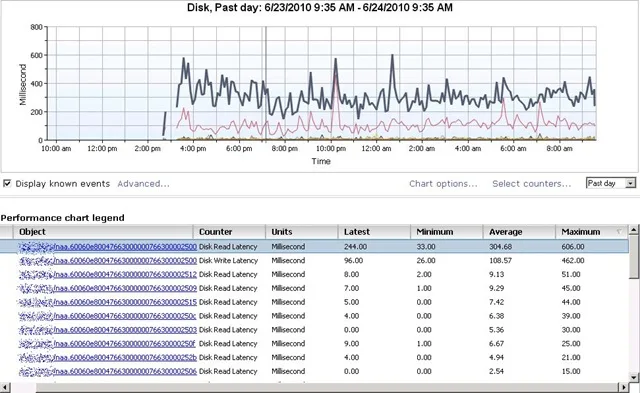The width and height of the screenshot is (640, 393).
Task: Click the 21.00 maximum value
Action: click(571, 357)
